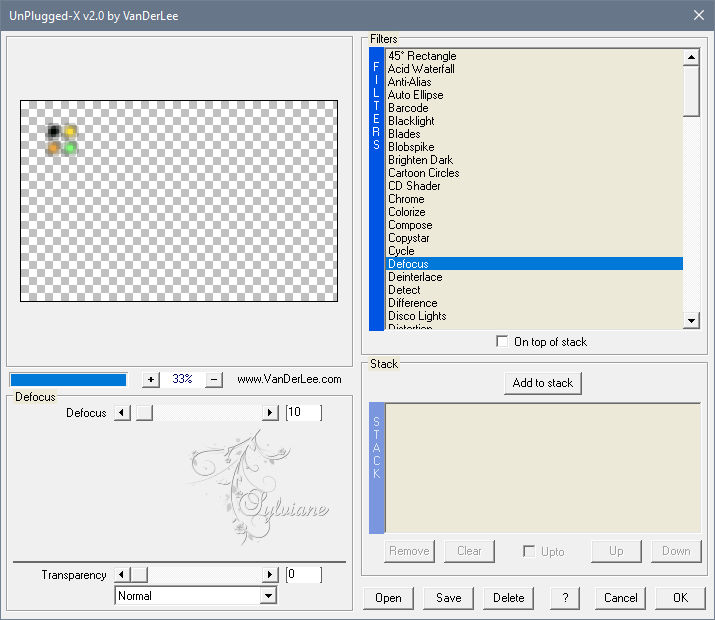Toggle the Upto checkbox
Screen dimensions: 715x620
tap(529, 551)
